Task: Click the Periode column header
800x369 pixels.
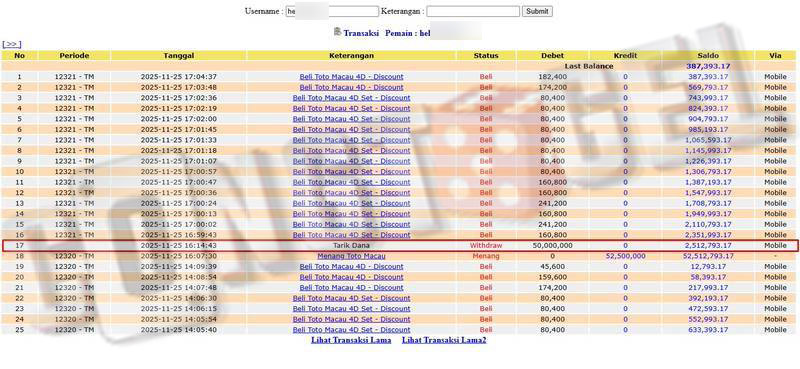Action: click(74, 55)
